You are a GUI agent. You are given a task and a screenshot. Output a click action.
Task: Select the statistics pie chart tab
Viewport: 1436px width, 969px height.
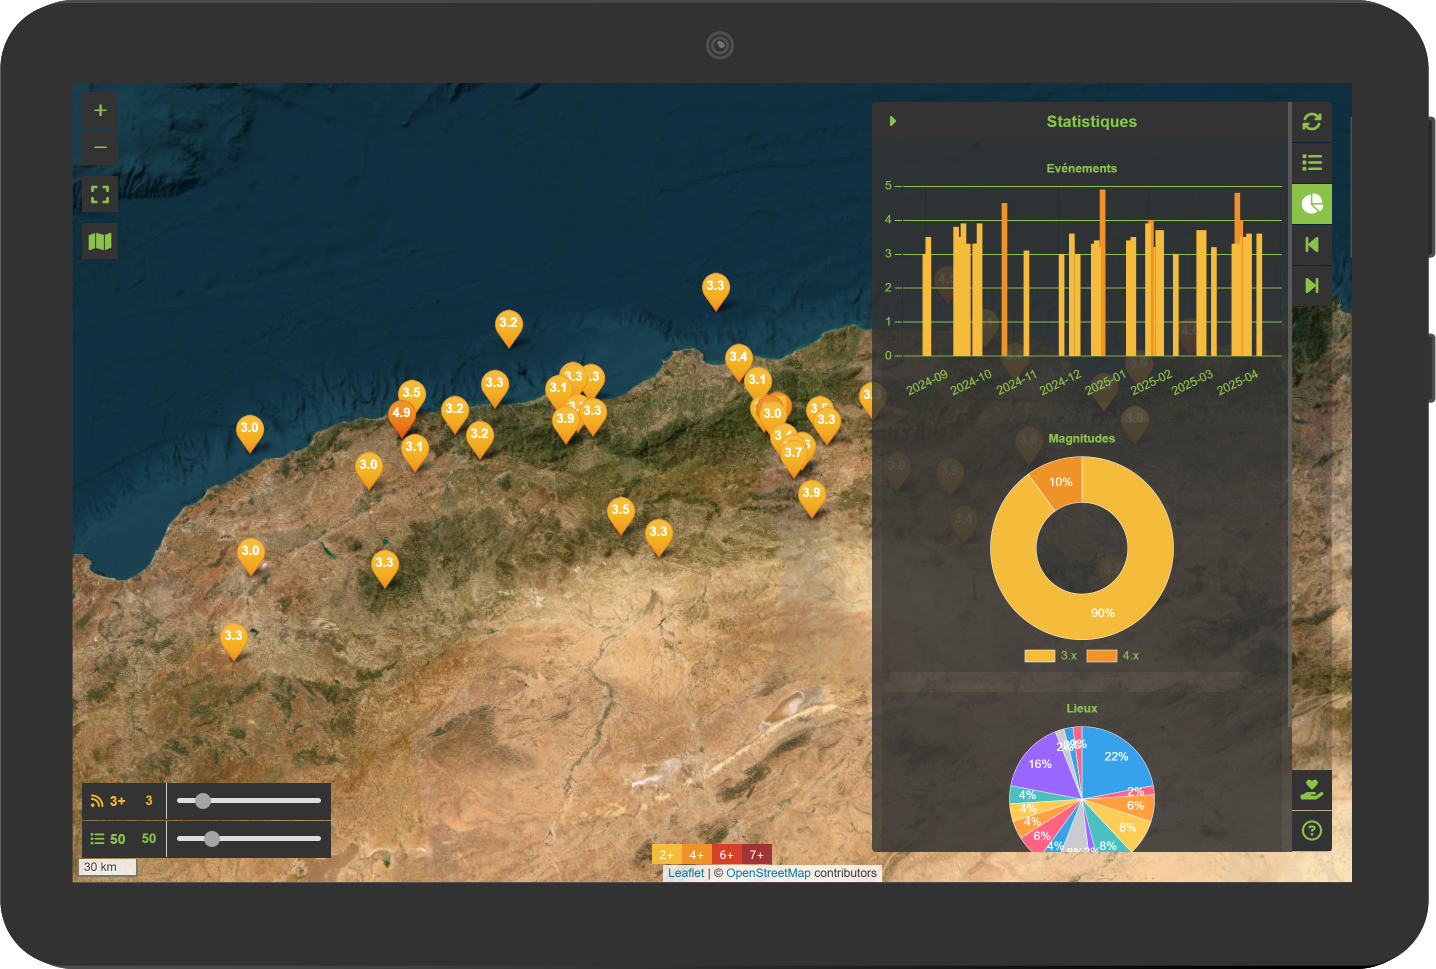pos(1312,204)
